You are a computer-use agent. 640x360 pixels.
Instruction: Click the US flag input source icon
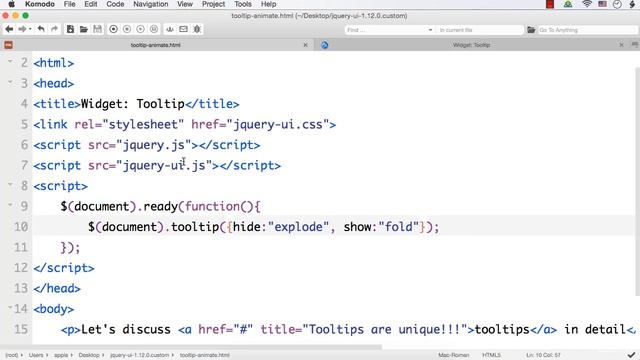(x=602, y=4)
